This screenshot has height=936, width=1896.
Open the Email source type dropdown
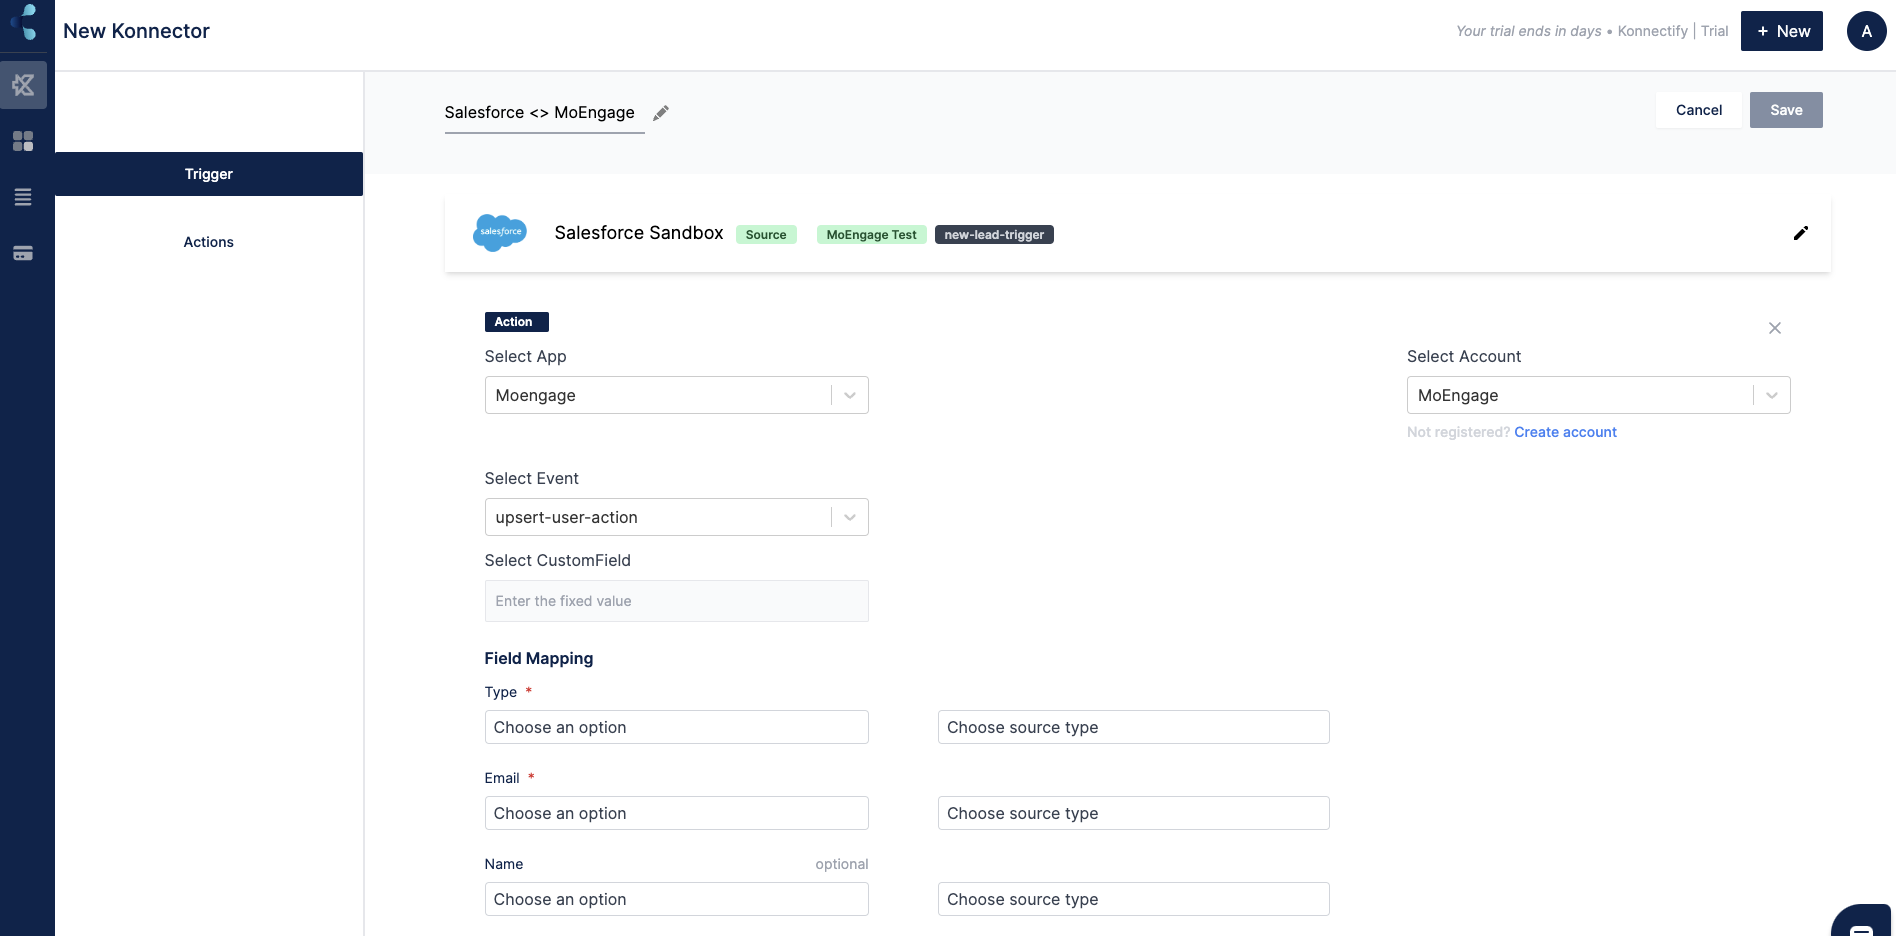pyautogui.click(x=1134, y=813)
